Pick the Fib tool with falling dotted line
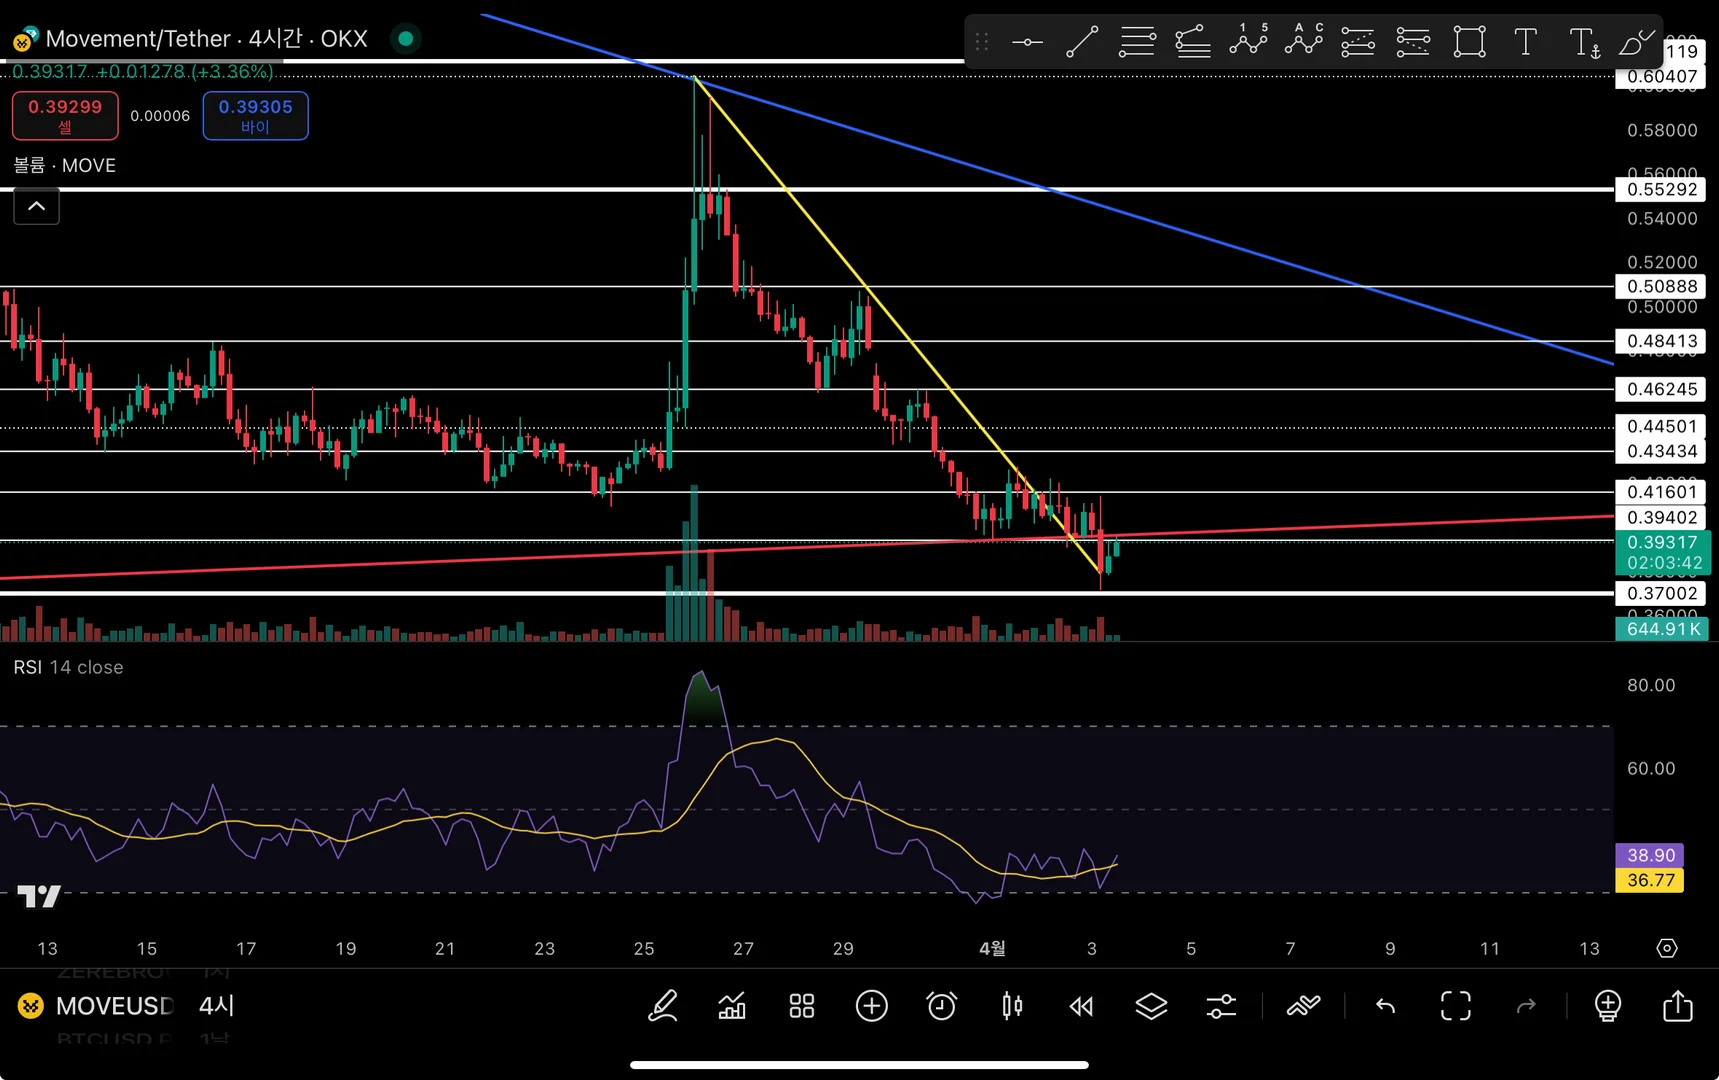 click(1413, 42)
